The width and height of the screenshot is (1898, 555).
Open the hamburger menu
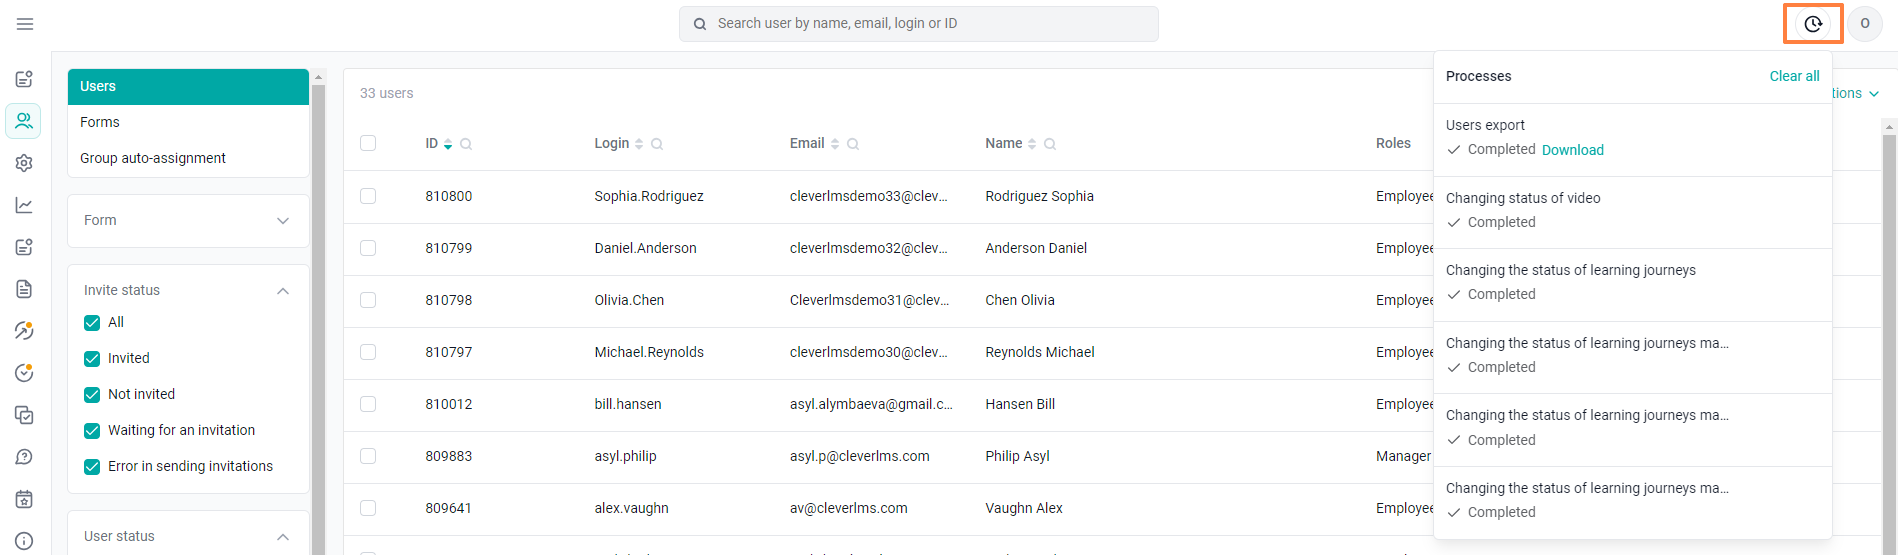tap(25, 24)
